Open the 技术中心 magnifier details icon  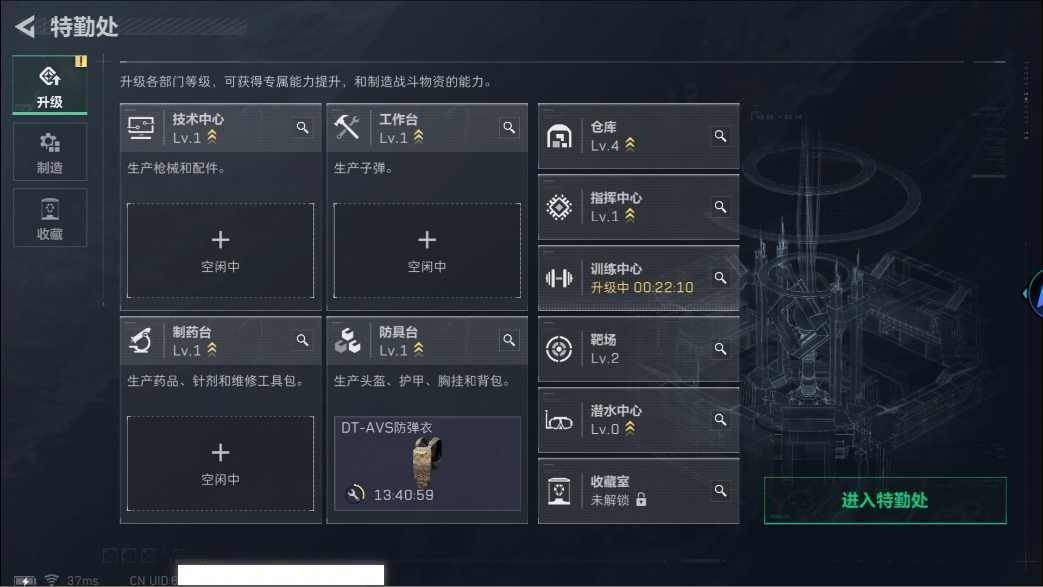pyautogui.click(x=303, y=127)
